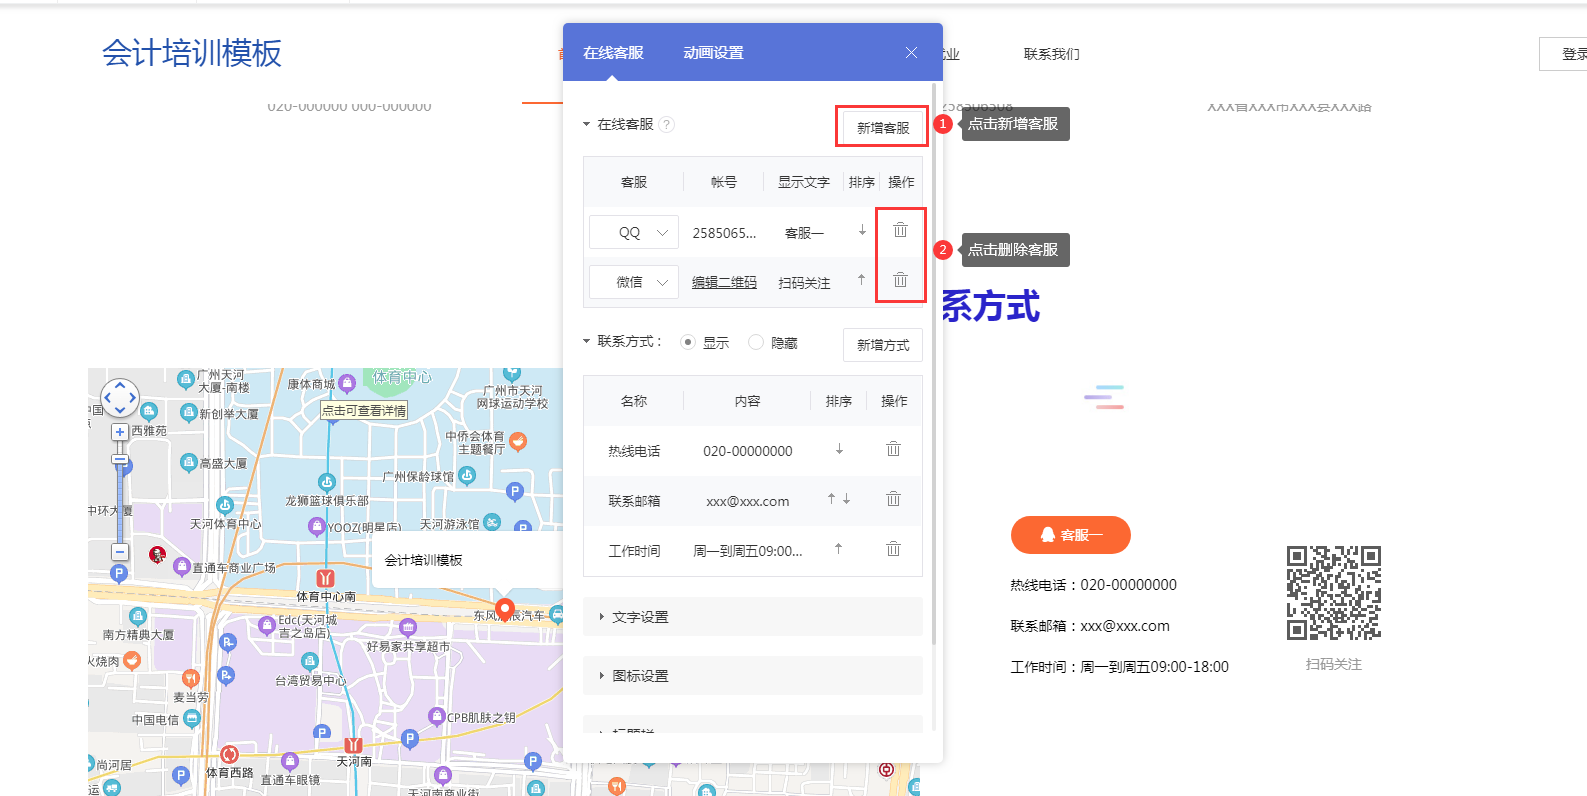Click 会计培训模板 site title

pos(192,53)
